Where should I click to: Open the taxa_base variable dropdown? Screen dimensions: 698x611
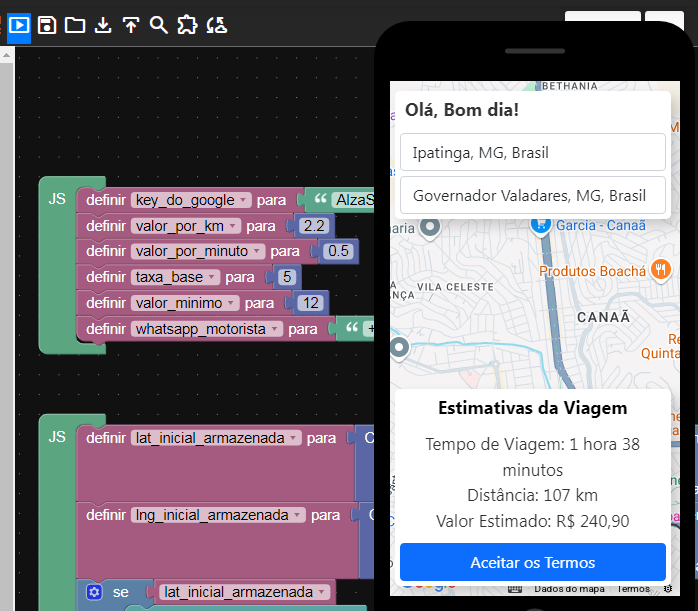(212, 277)
